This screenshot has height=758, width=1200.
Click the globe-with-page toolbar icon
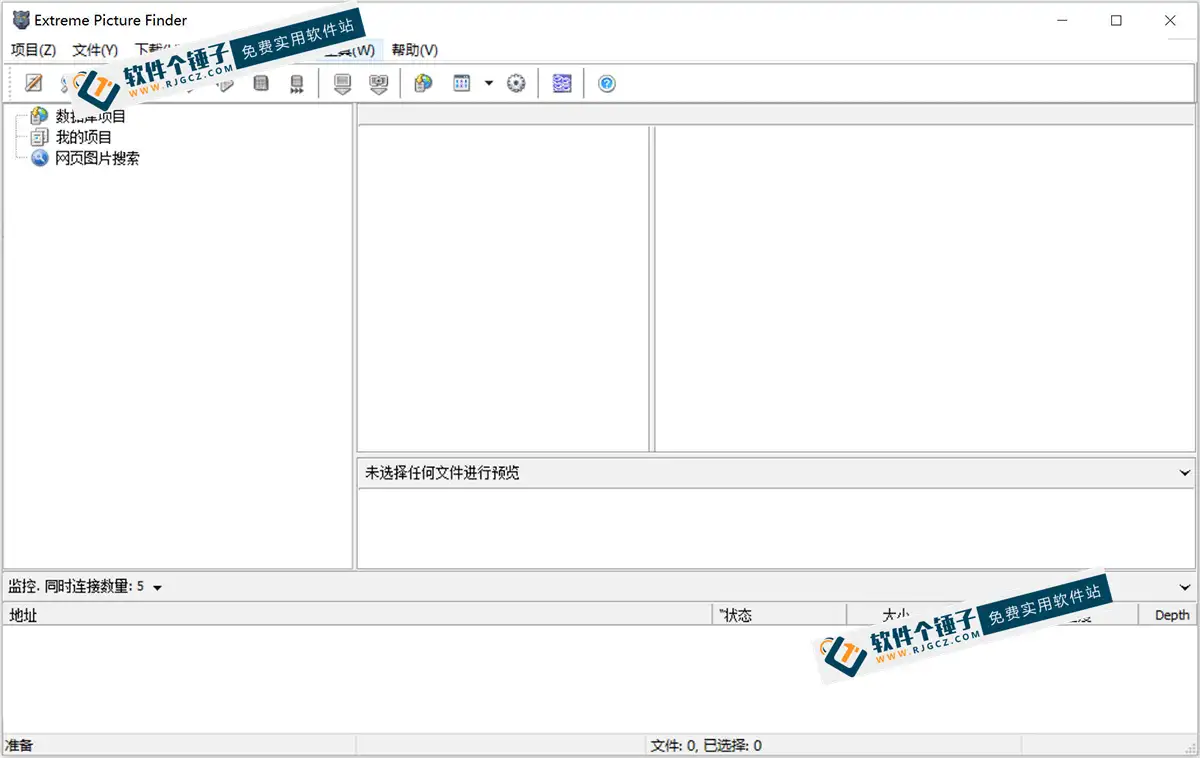[x=424, y=84]
